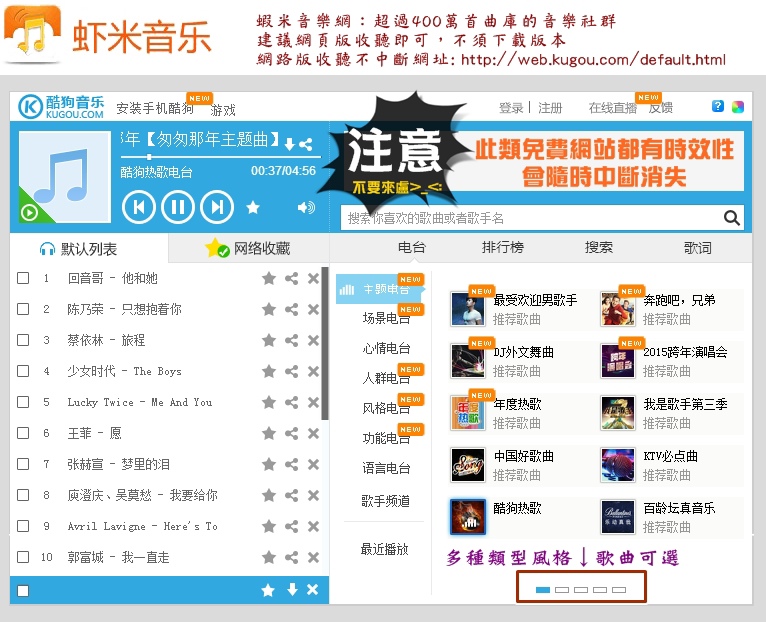Switch to 默认列表 tab
Image resolution: width=766 pixels, height=622 pixels.
[88, 249]
